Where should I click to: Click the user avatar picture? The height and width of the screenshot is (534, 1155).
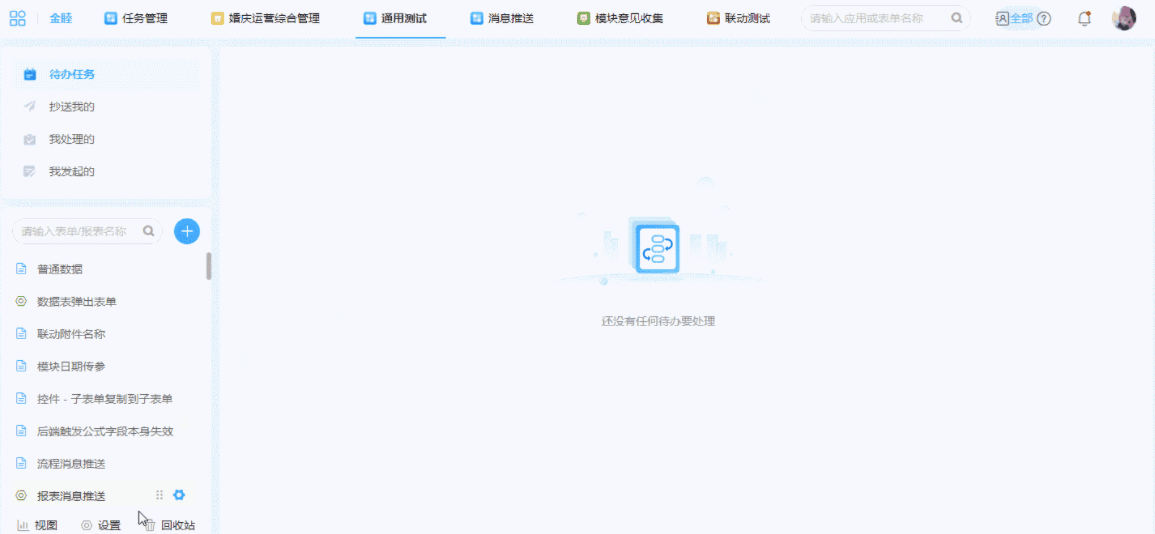[1124, 18]
